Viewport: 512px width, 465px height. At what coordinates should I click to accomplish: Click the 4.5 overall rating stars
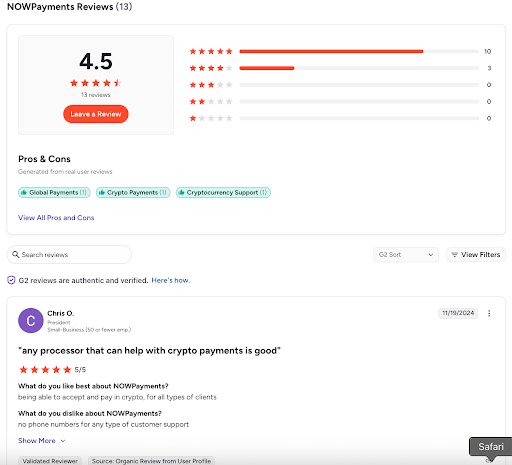[96, 83]
